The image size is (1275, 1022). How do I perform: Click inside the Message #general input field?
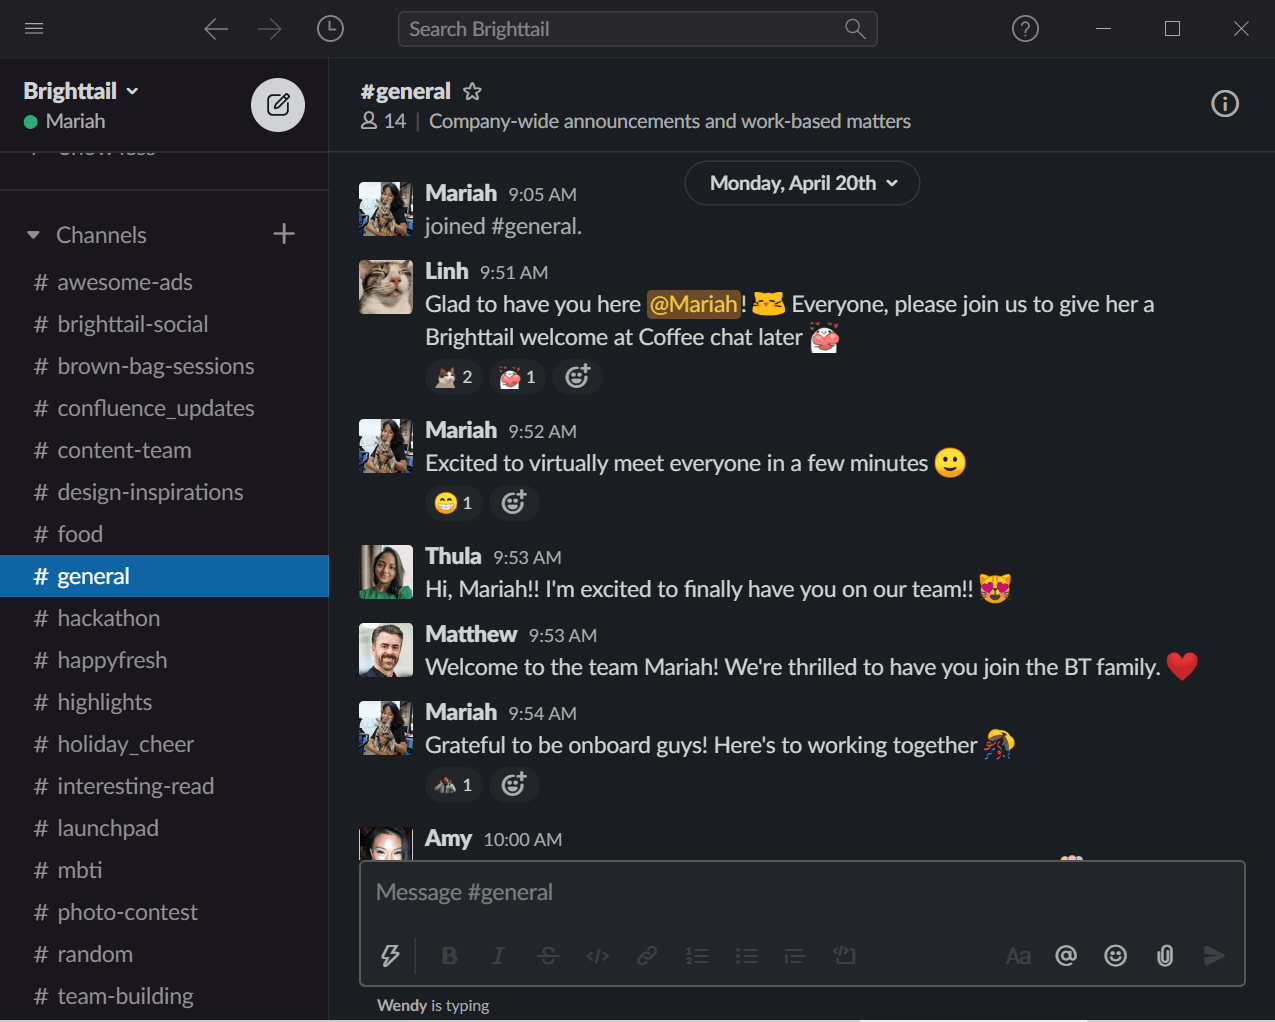point(700,891)
